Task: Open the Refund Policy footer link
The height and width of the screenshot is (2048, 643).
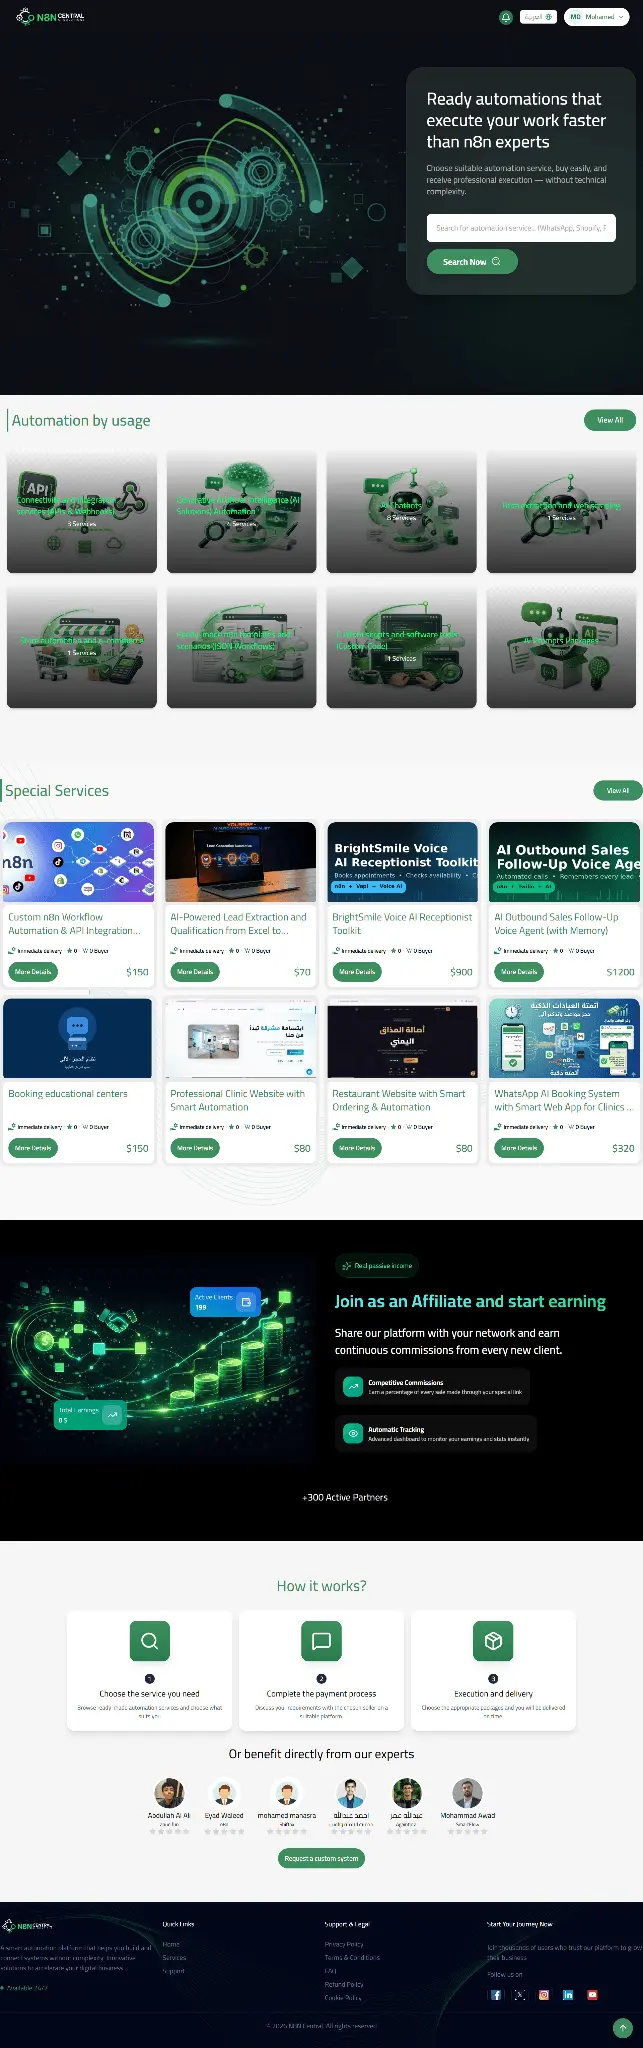Action: (x=344, y=1984)
